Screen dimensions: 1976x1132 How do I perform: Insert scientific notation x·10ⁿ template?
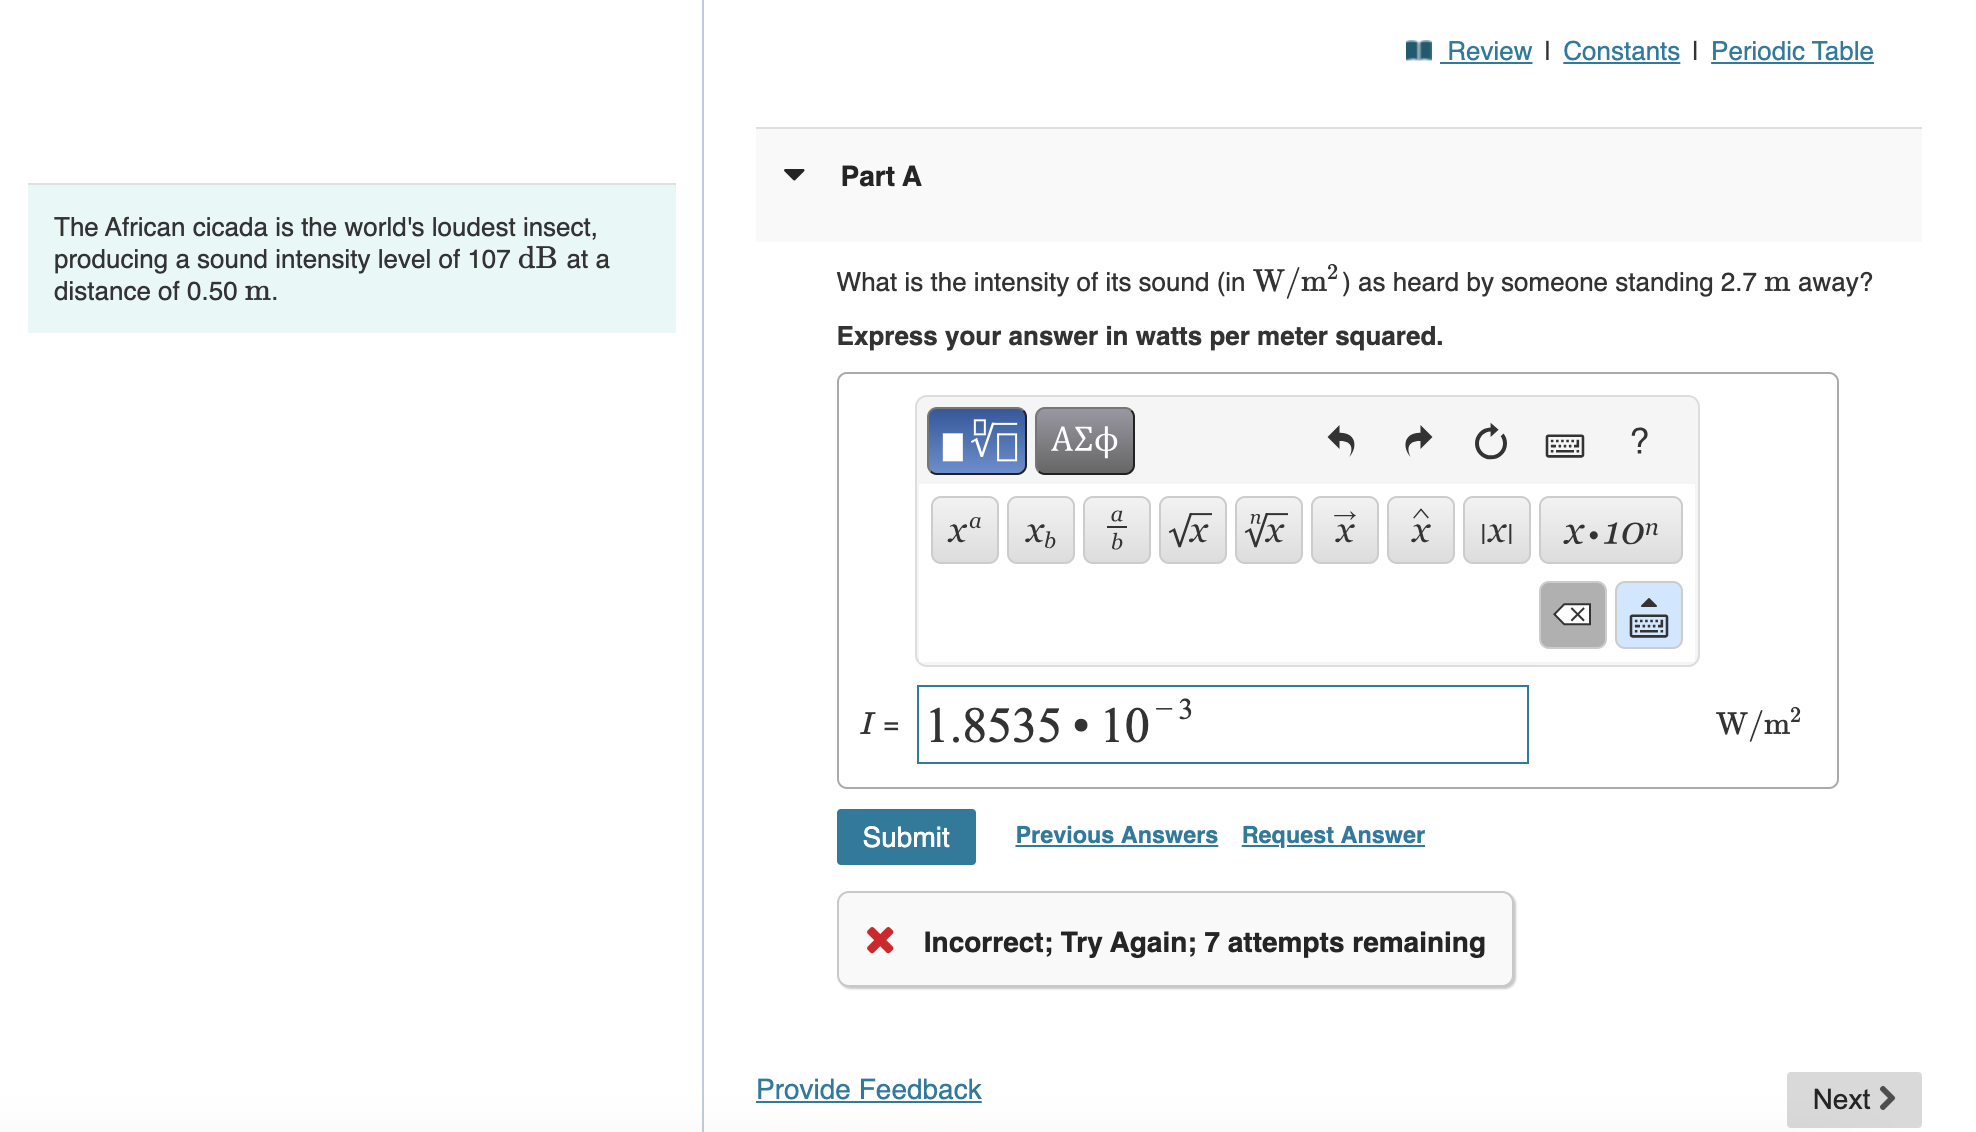pos(1610,530)
